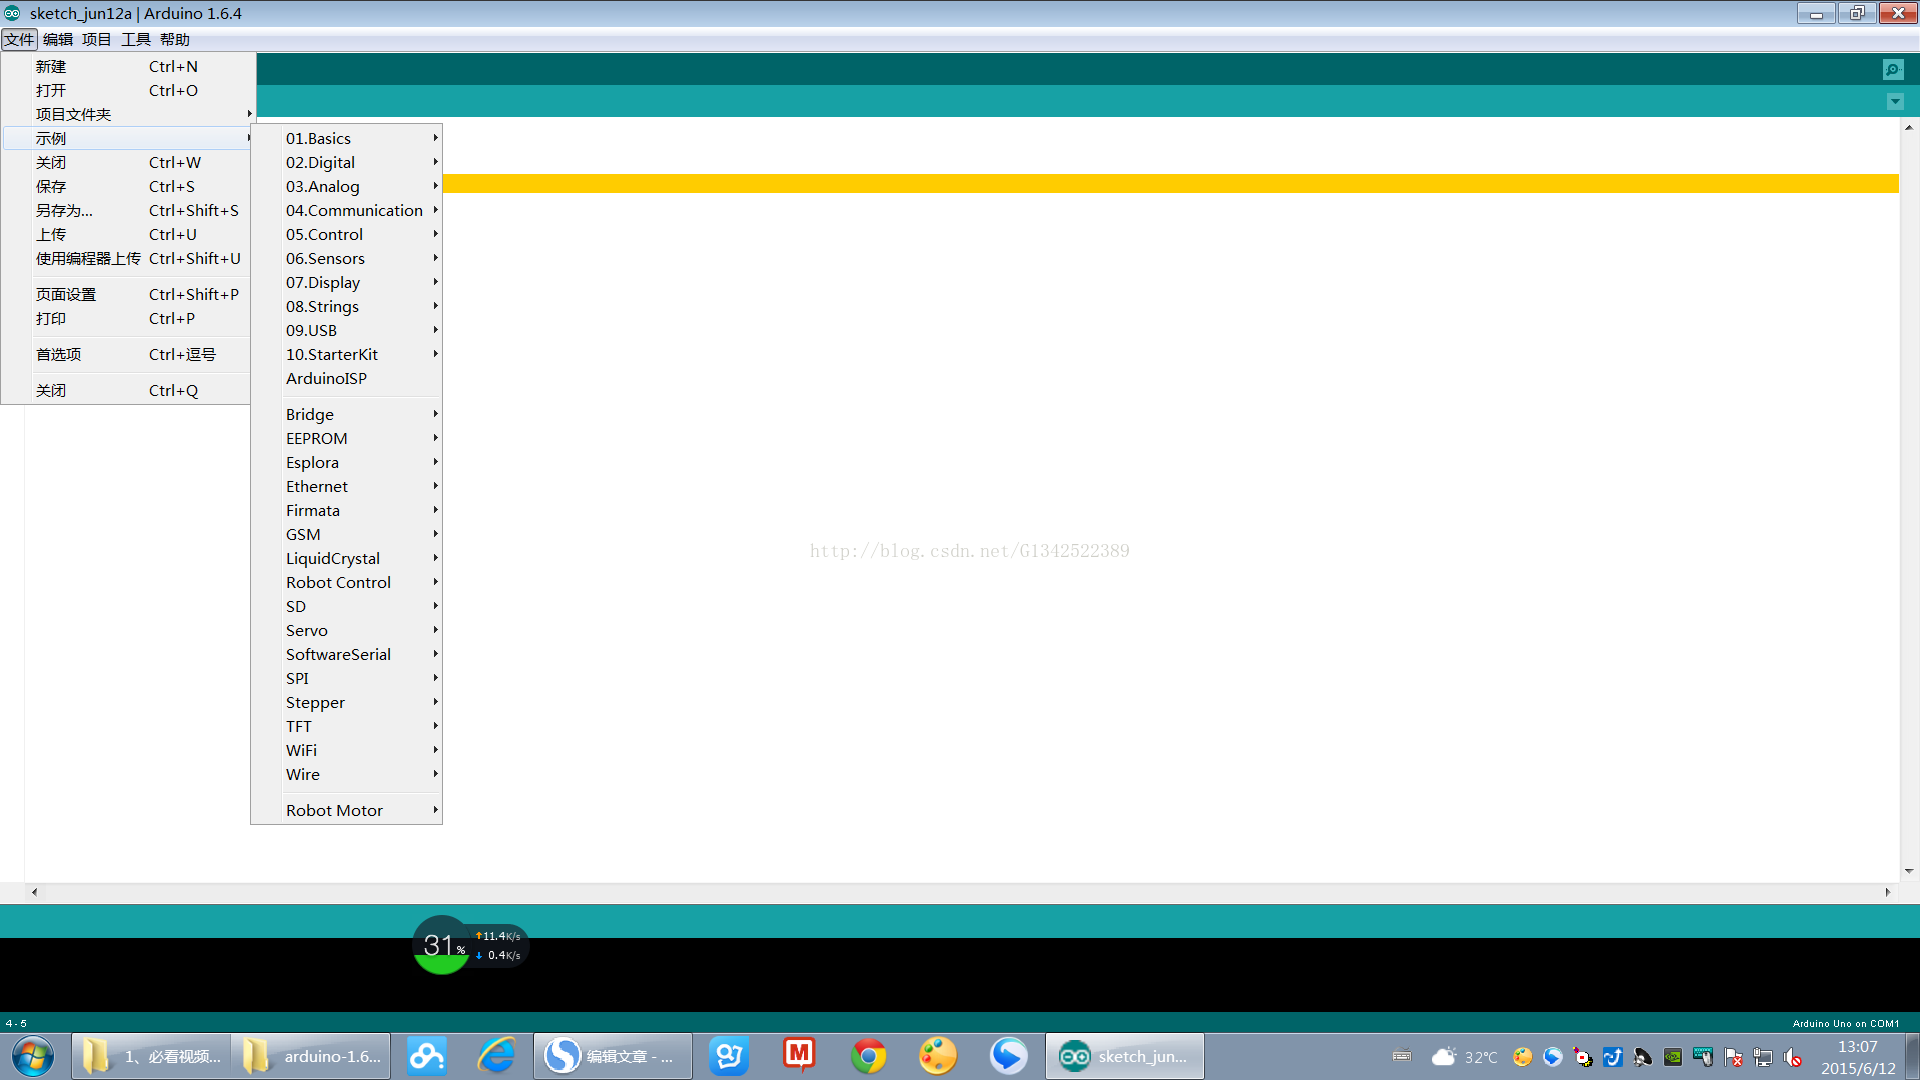Screen dimensions: 1920x1080
Task: Expand the Bridge library examples
Action: 346,414
